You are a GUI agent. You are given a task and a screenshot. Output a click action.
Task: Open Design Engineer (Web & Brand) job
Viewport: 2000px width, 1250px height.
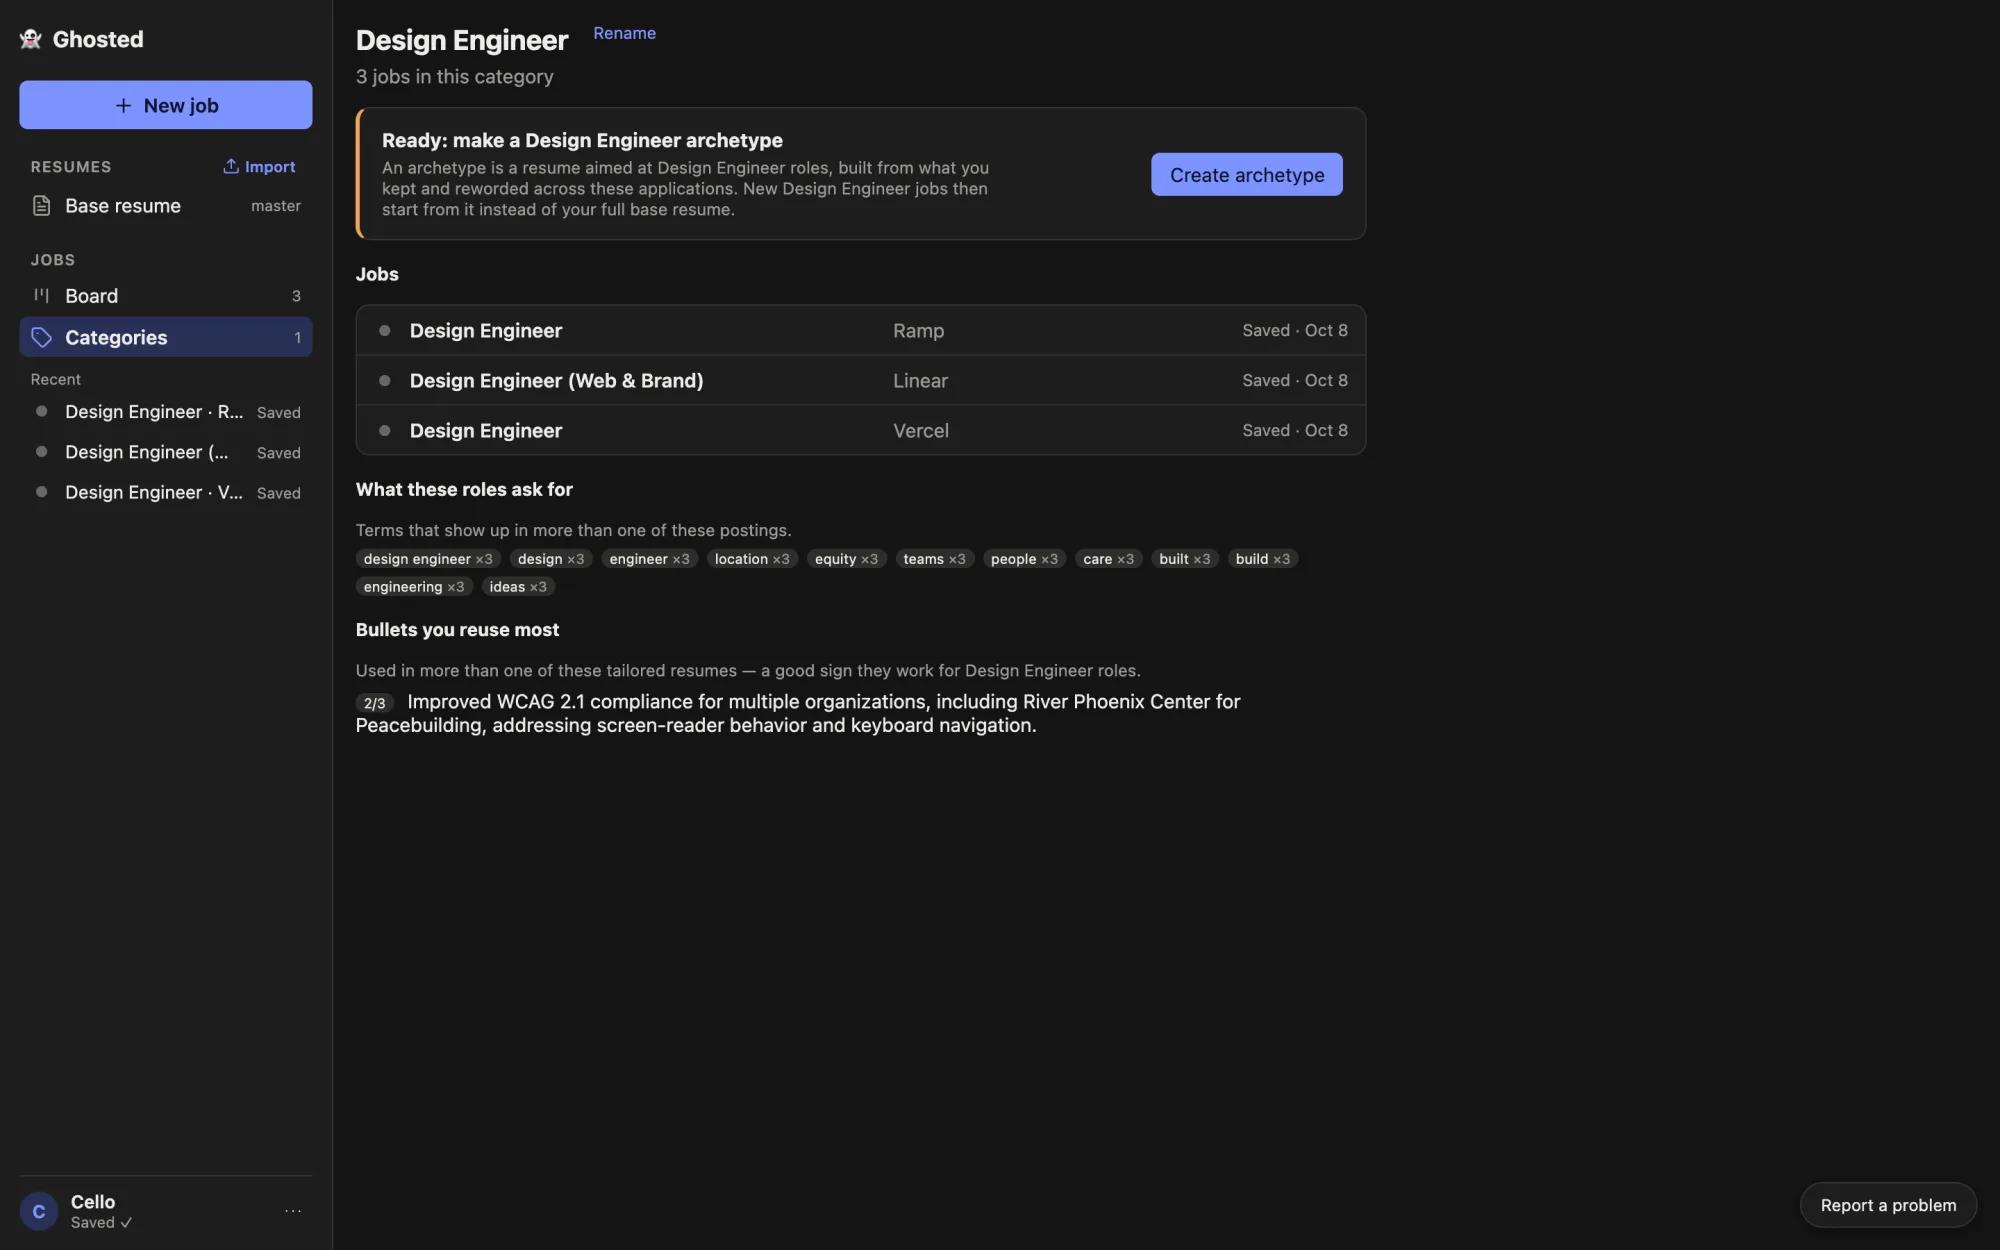(x=860, y=380)
